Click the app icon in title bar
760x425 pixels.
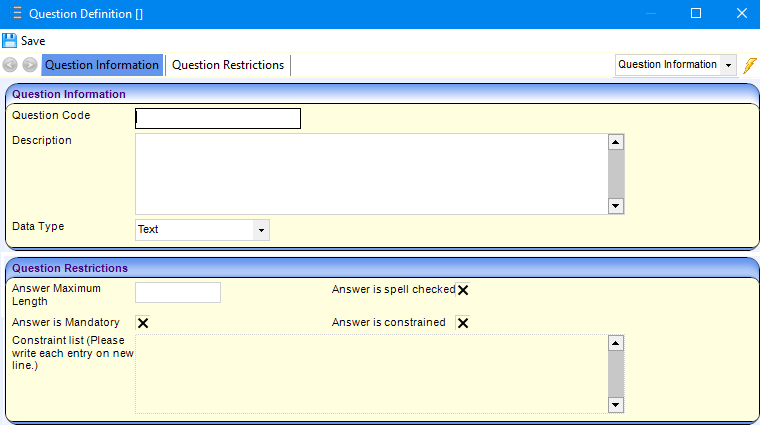pyautogui.click(x=16, y=13)
